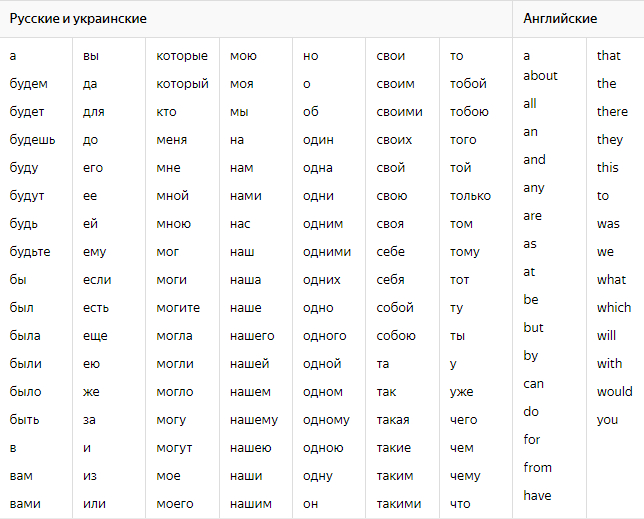Select the word "которые" in the list

tap(182, 56)
